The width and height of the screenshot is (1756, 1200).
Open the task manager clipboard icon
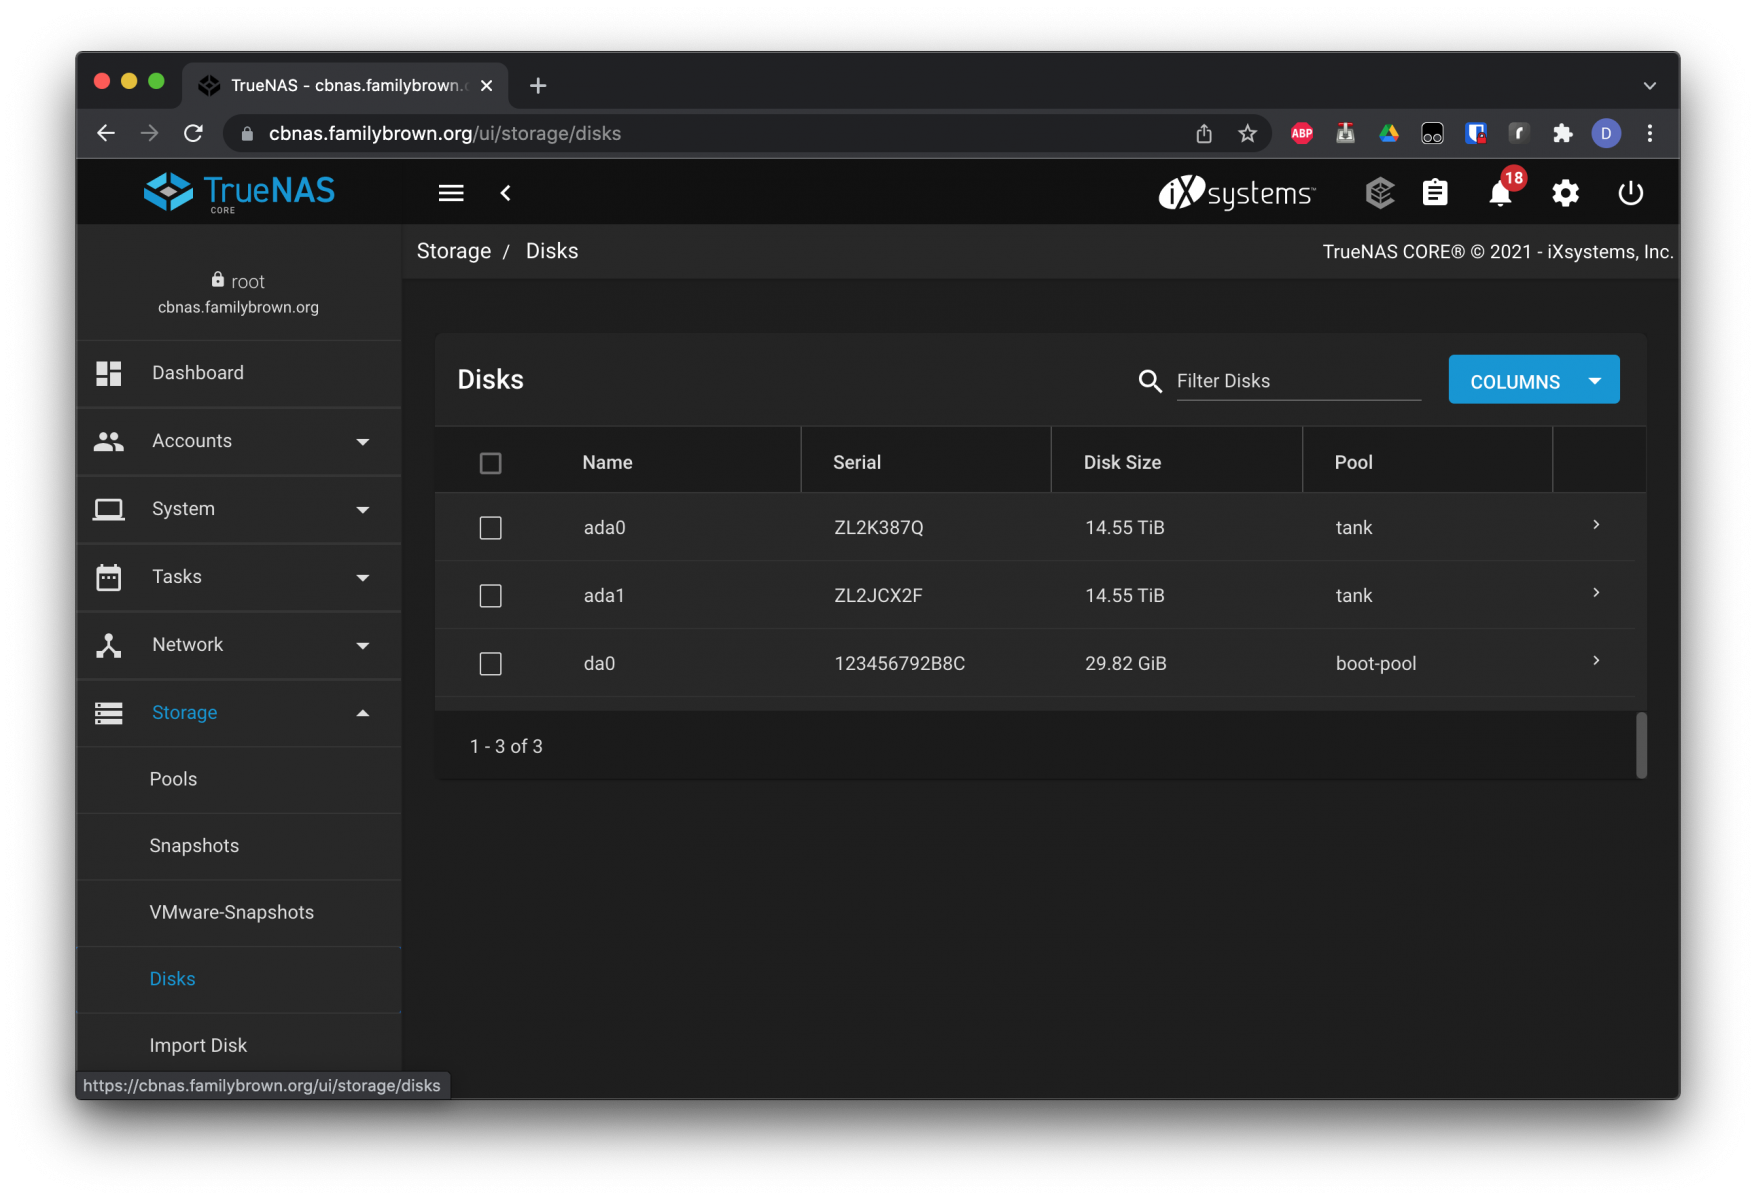1435,192
